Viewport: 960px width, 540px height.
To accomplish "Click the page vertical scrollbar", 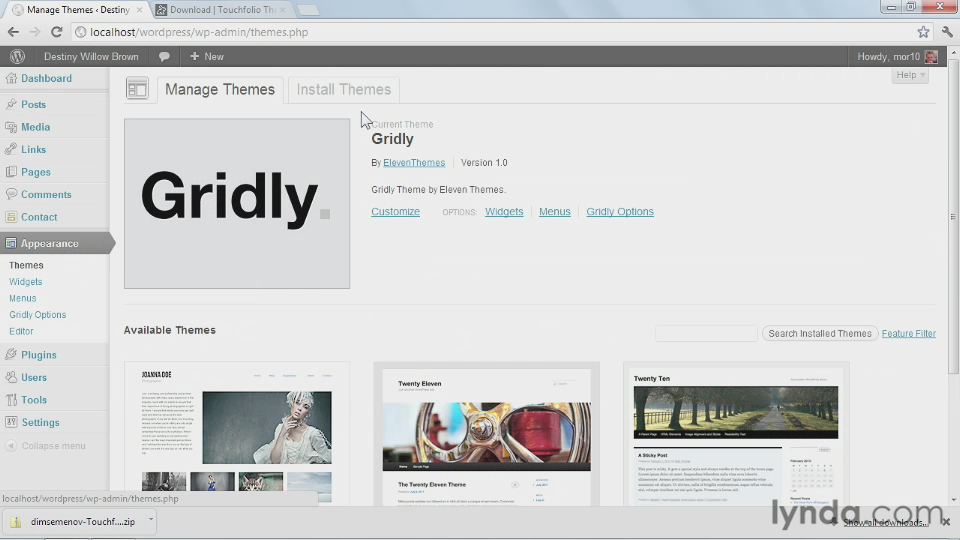I will click(x=953, y=216).
